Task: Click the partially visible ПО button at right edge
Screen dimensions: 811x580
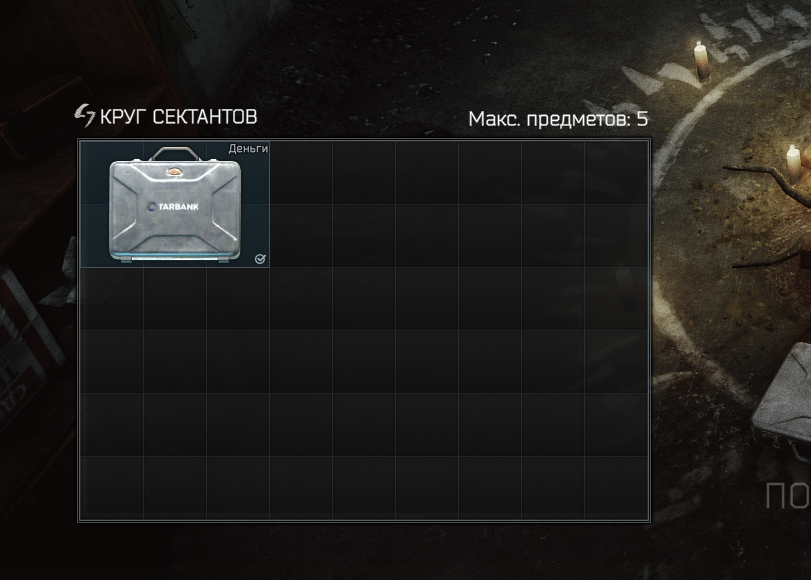Action: pyautogui.click(x=788, y=496)
